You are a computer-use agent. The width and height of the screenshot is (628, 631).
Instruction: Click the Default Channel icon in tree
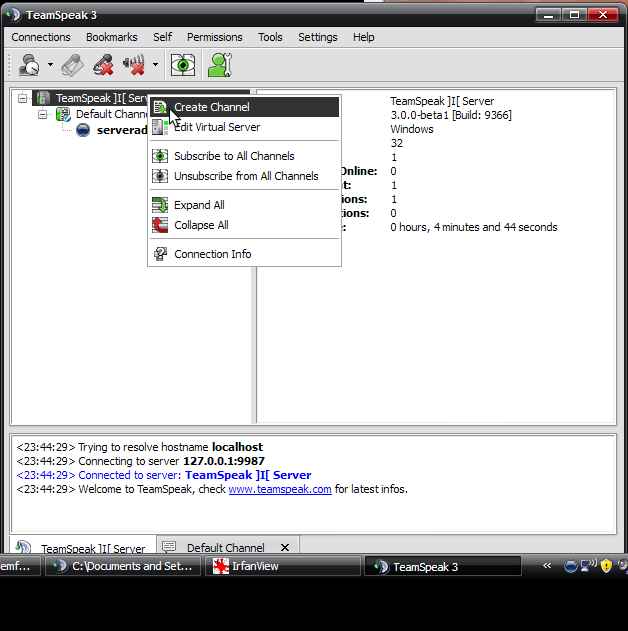pyautogui.click(x=63, y=114)
